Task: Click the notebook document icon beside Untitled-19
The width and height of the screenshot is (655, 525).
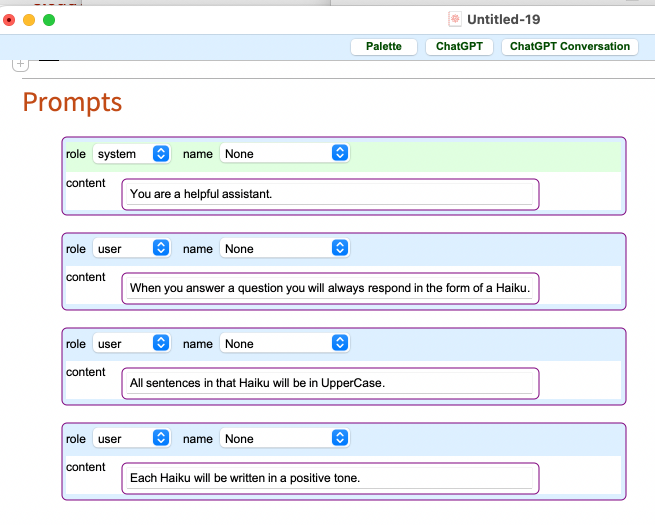Action: [x=455, y=19]
